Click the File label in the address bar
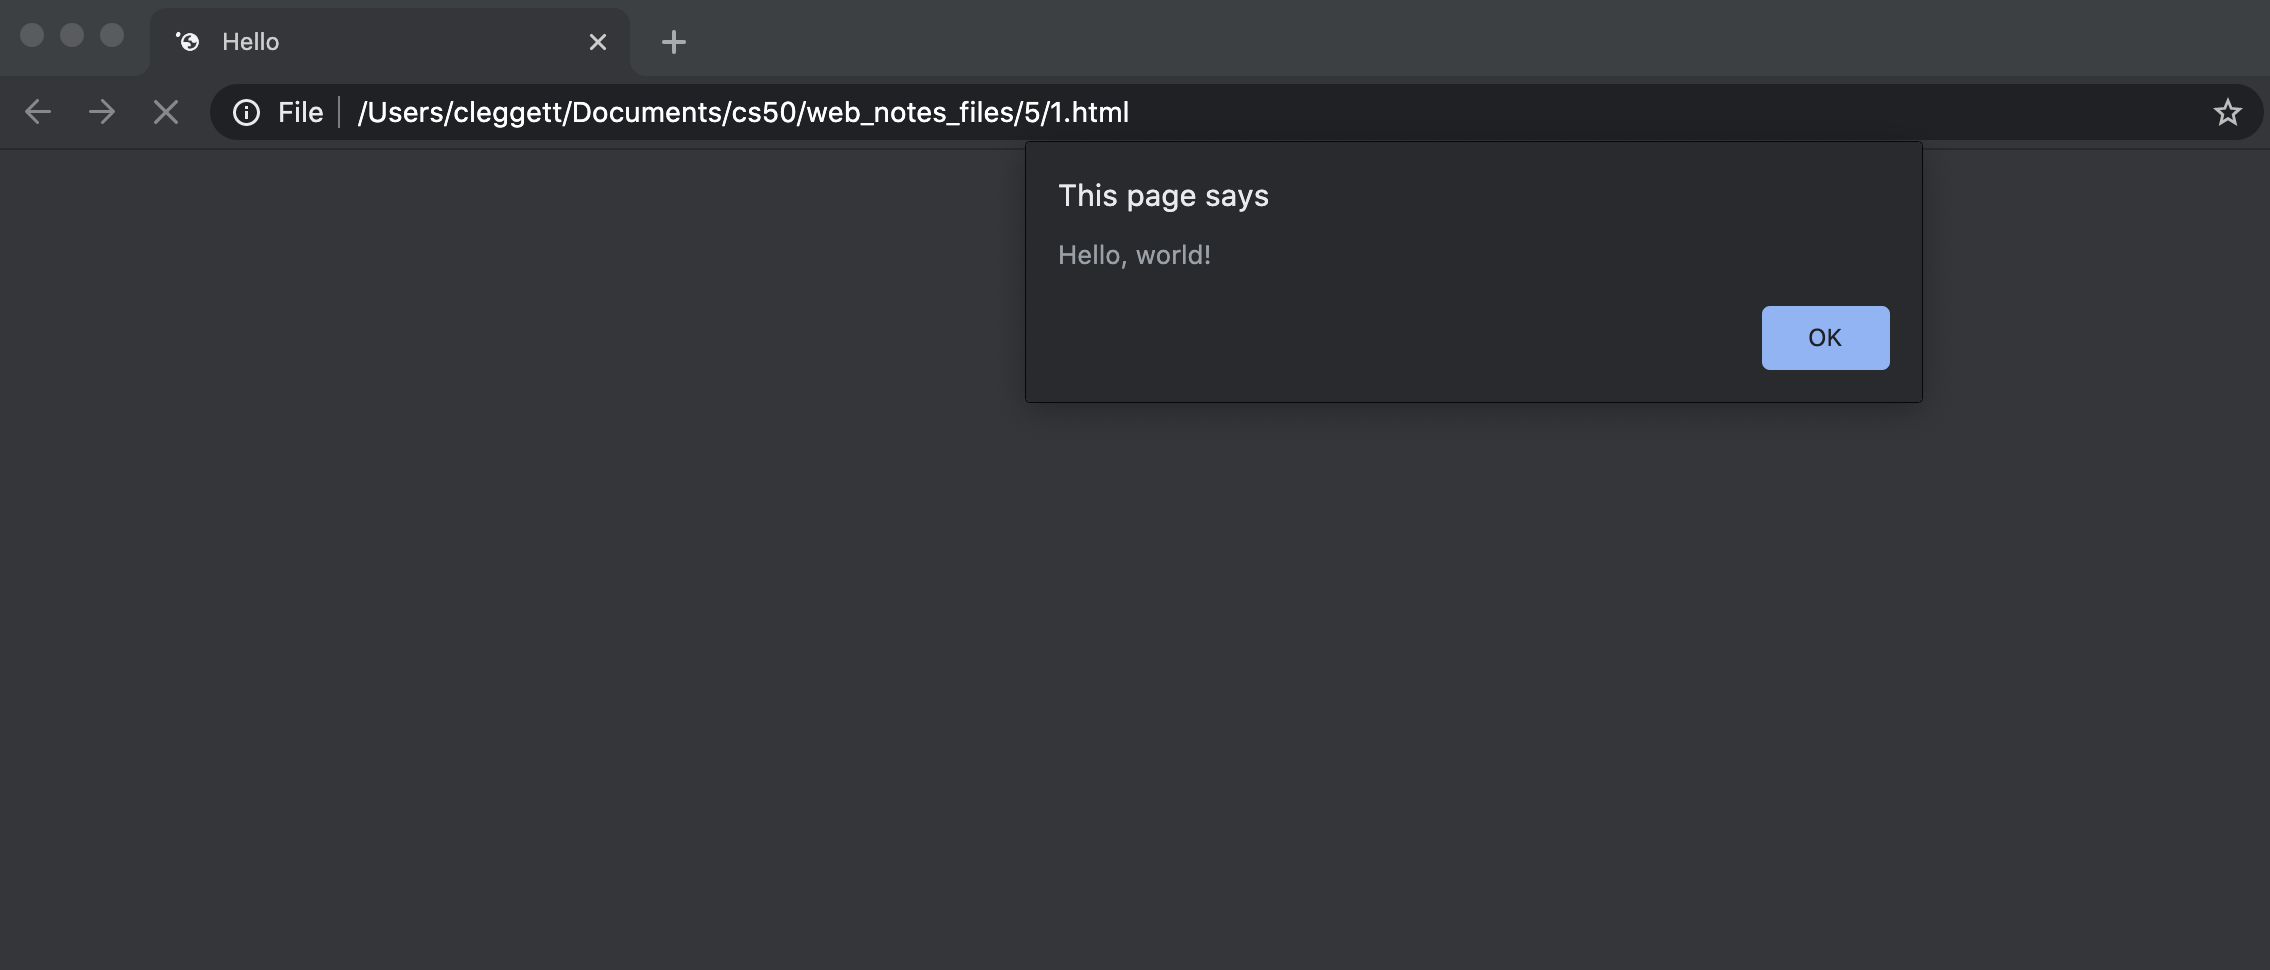This screenshot has height=970, width=2270. 300,112
